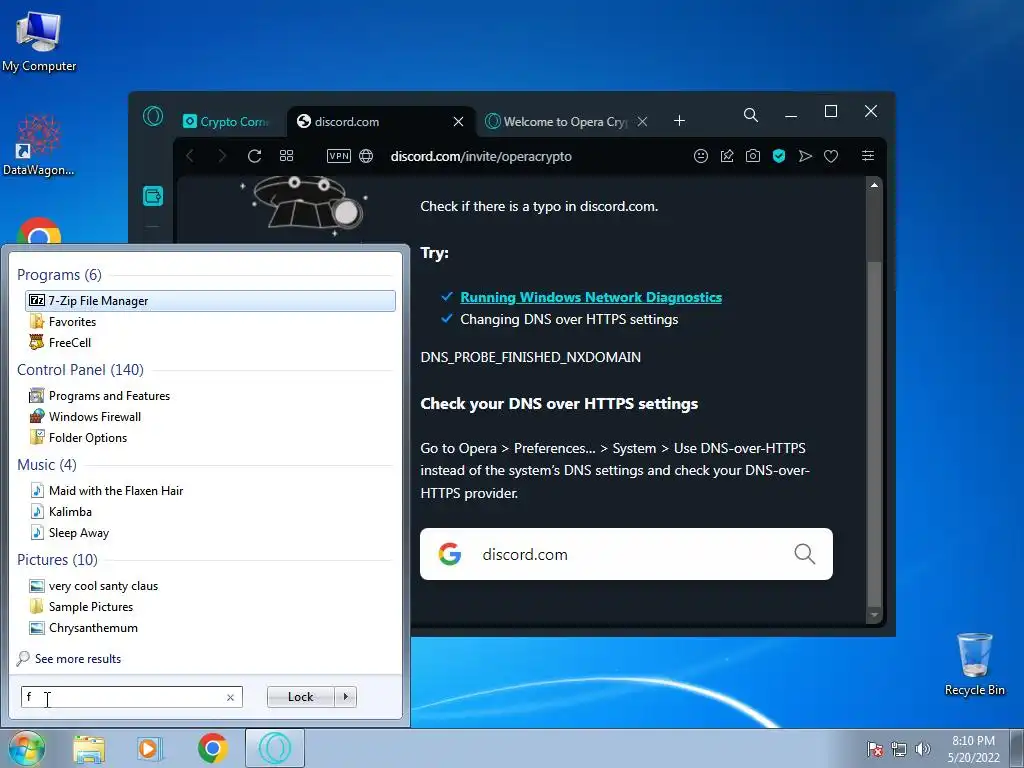1024x768 pixels.
Task: Click the Control Panel (140) header
Action: (80, 370)
